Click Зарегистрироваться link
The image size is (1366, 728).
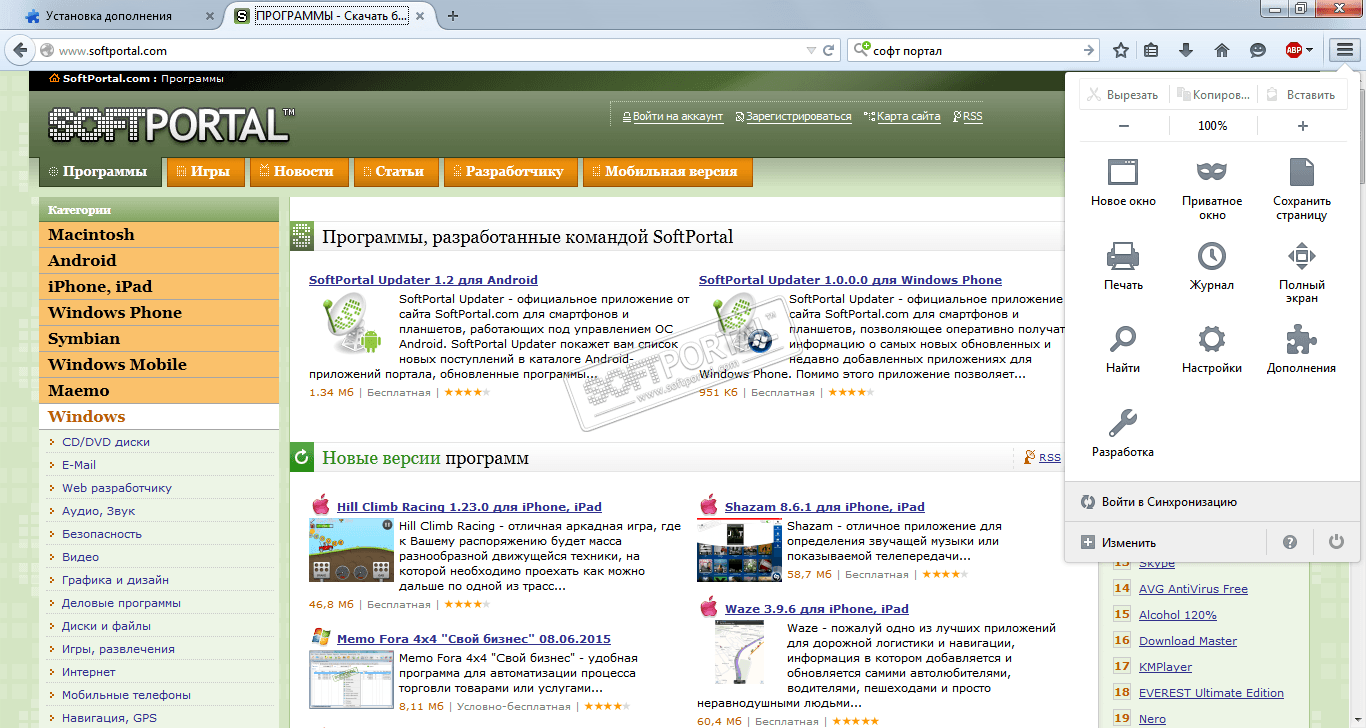[798, 116]
